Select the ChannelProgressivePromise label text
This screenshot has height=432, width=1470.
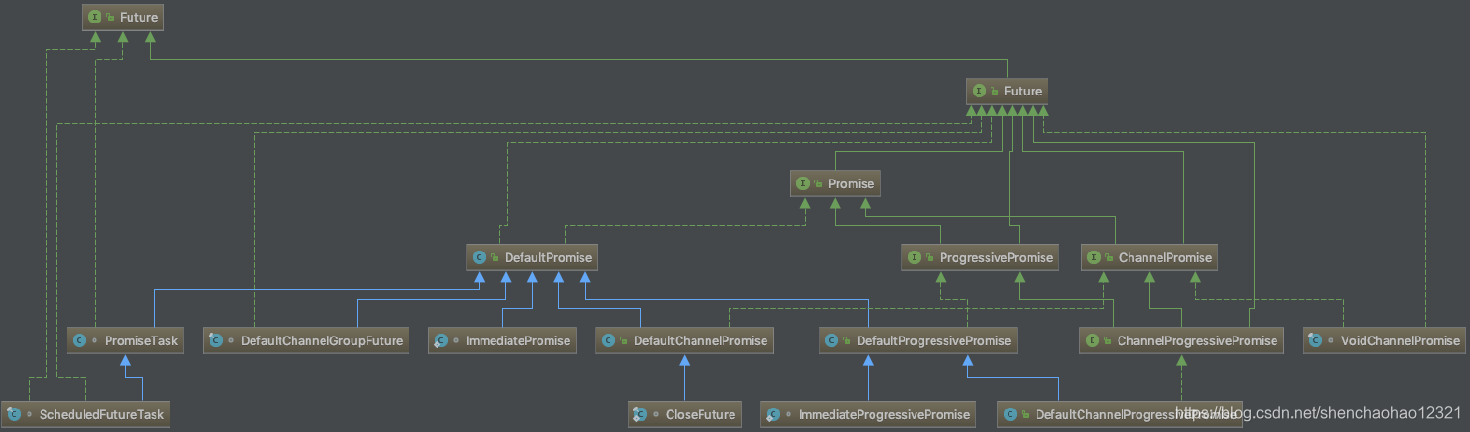tap(1197, 340)
